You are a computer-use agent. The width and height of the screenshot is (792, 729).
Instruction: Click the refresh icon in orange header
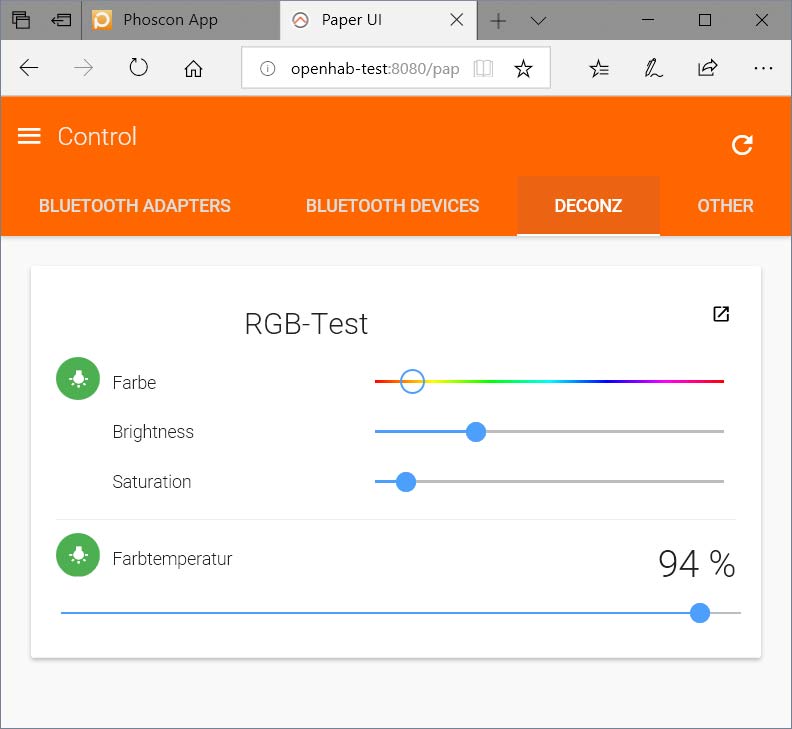click(x=741, y=146)
